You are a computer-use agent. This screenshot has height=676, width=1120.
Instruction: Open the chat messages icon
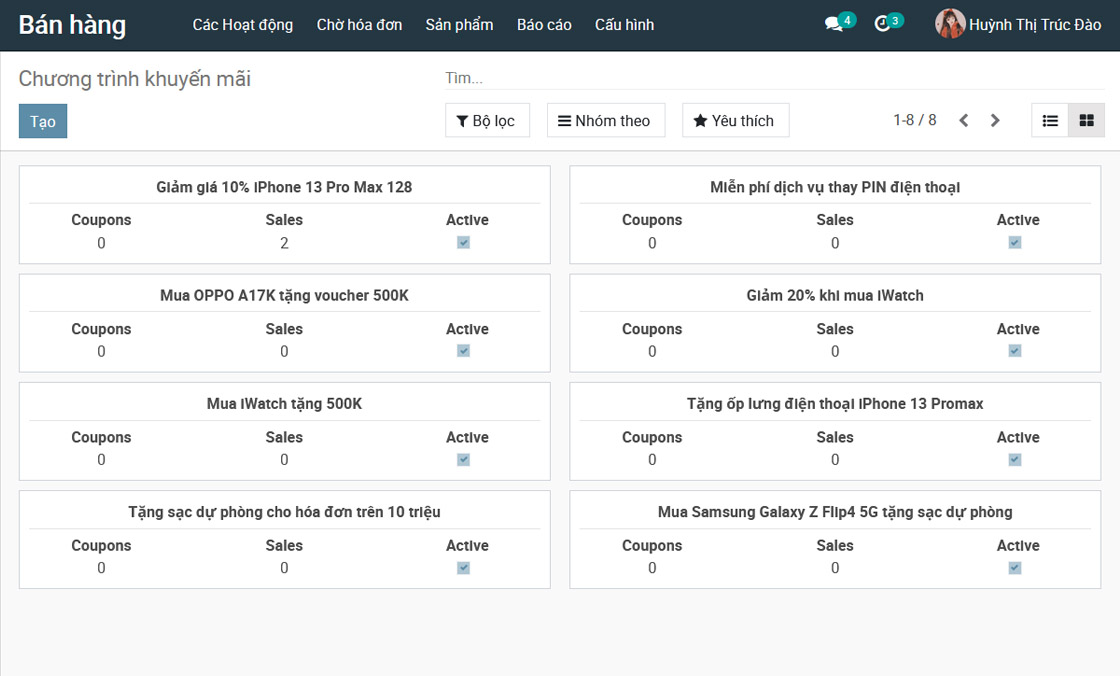click(834, 24)
